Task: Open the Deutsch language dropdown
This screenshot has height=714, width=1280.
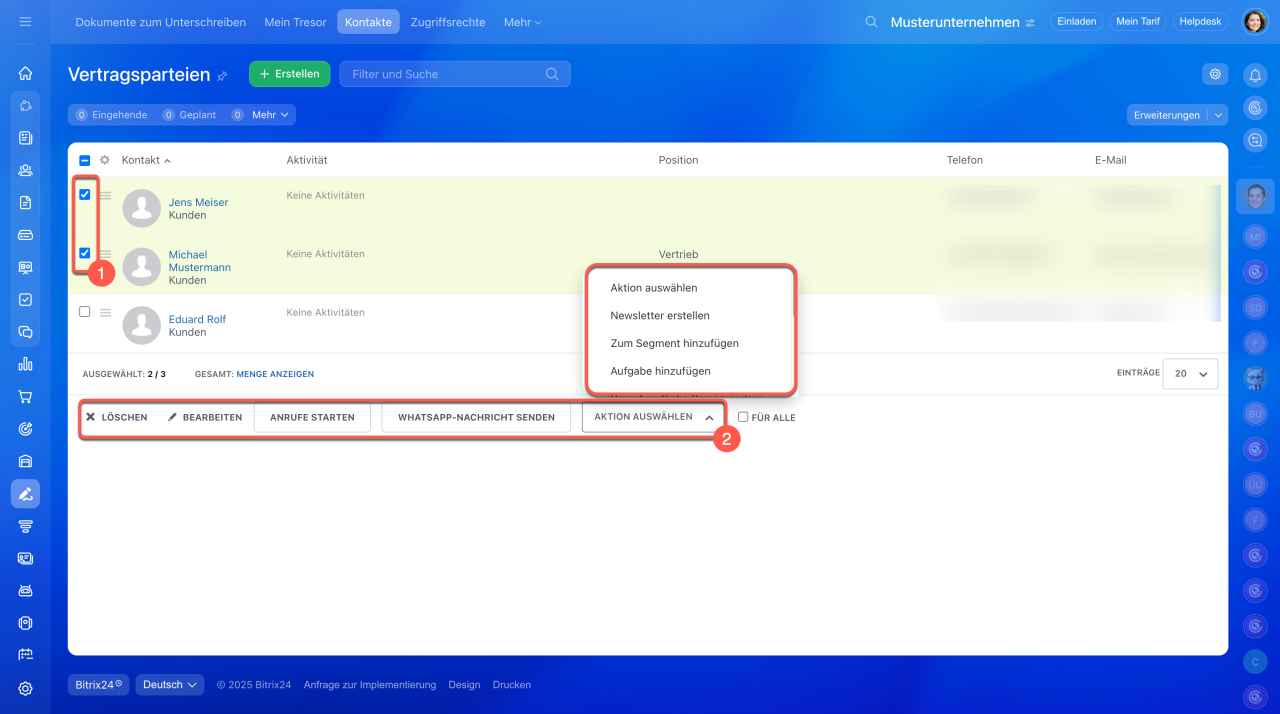Action: [170, 685]
